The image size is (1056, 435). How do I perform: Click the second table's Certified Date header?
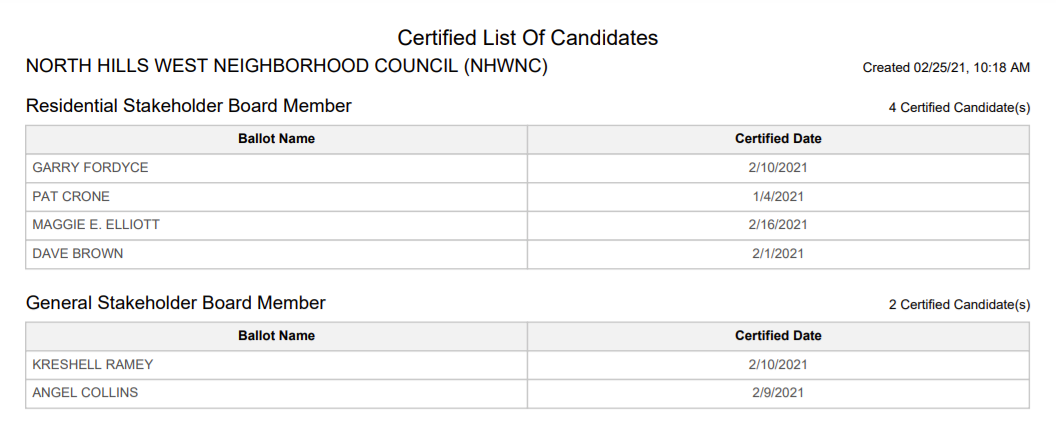pyautogui.click(x=779, y=336)
